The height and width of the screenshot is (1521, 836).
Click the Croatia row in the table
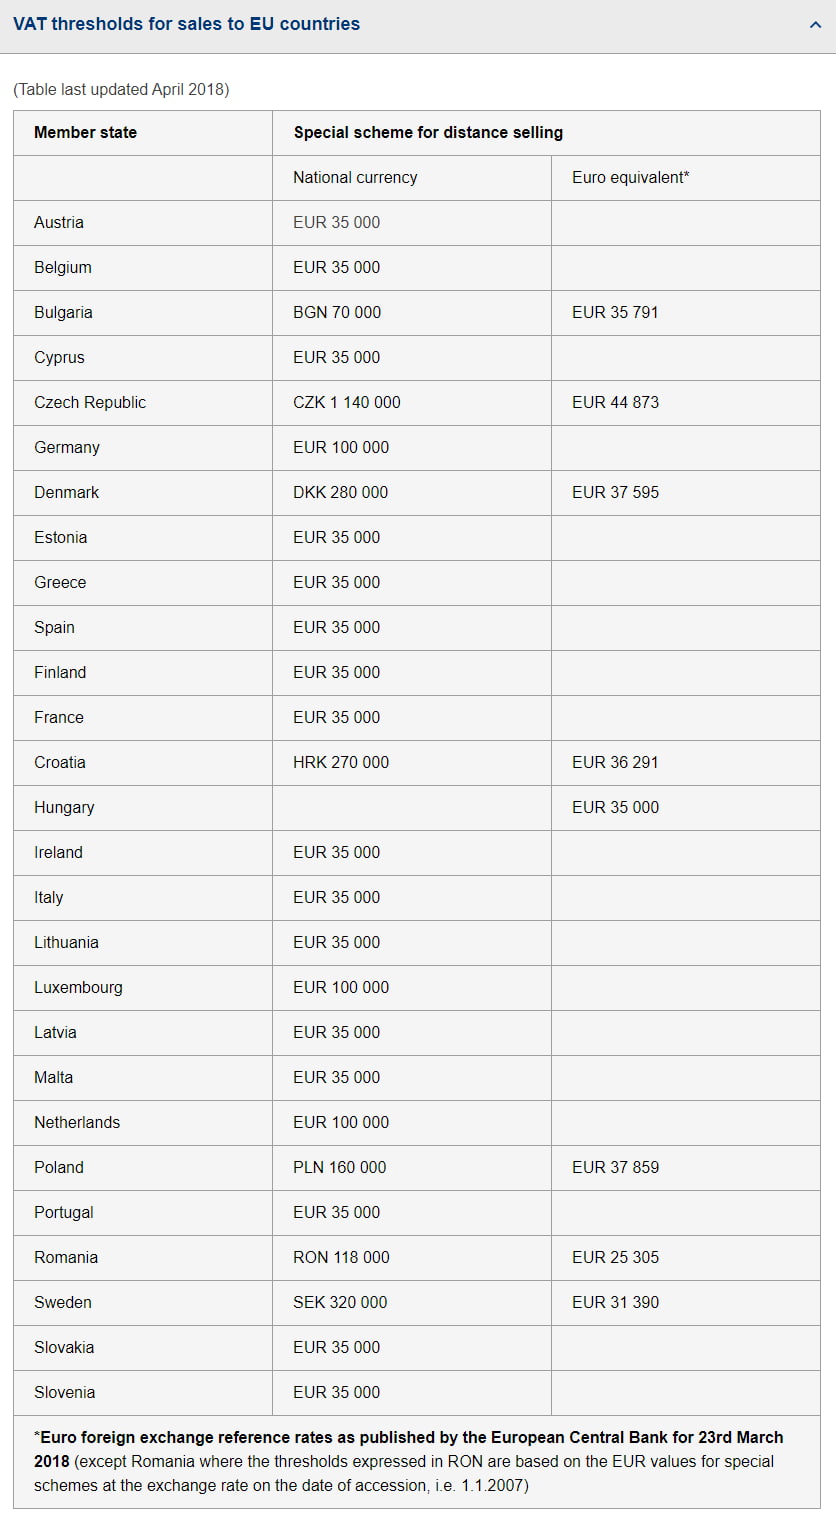(61, 762)
